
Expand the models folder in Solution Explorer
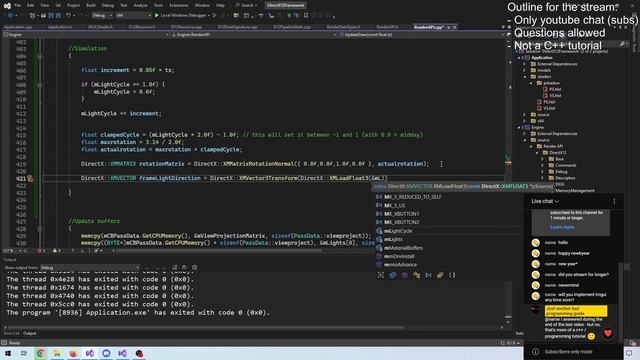(x=525, y=70)
